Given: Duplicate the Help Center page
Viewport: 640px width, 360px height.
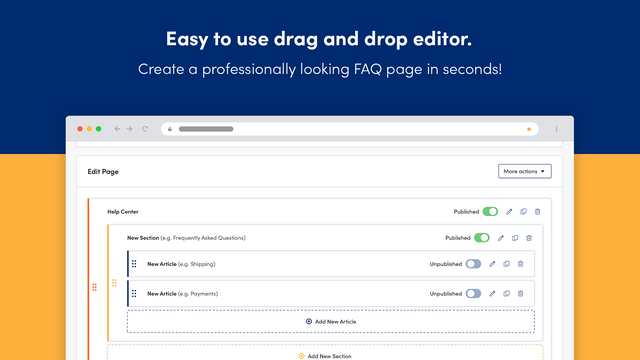Looking at the screenshot, I should coord(523,211).
